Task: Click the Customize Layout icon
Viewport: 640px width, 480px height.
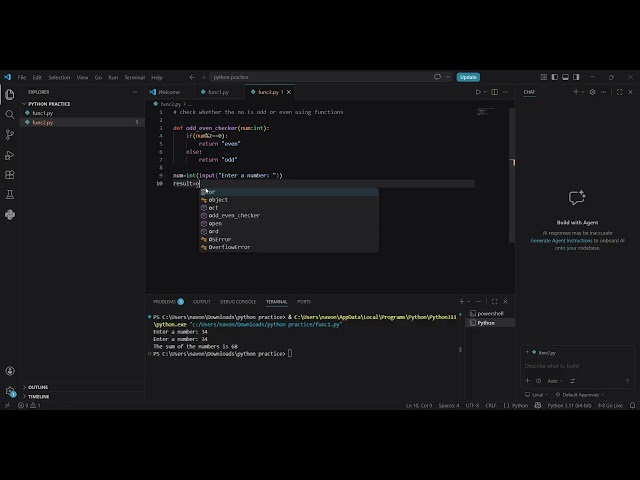Action: click(x=544, y=77)
